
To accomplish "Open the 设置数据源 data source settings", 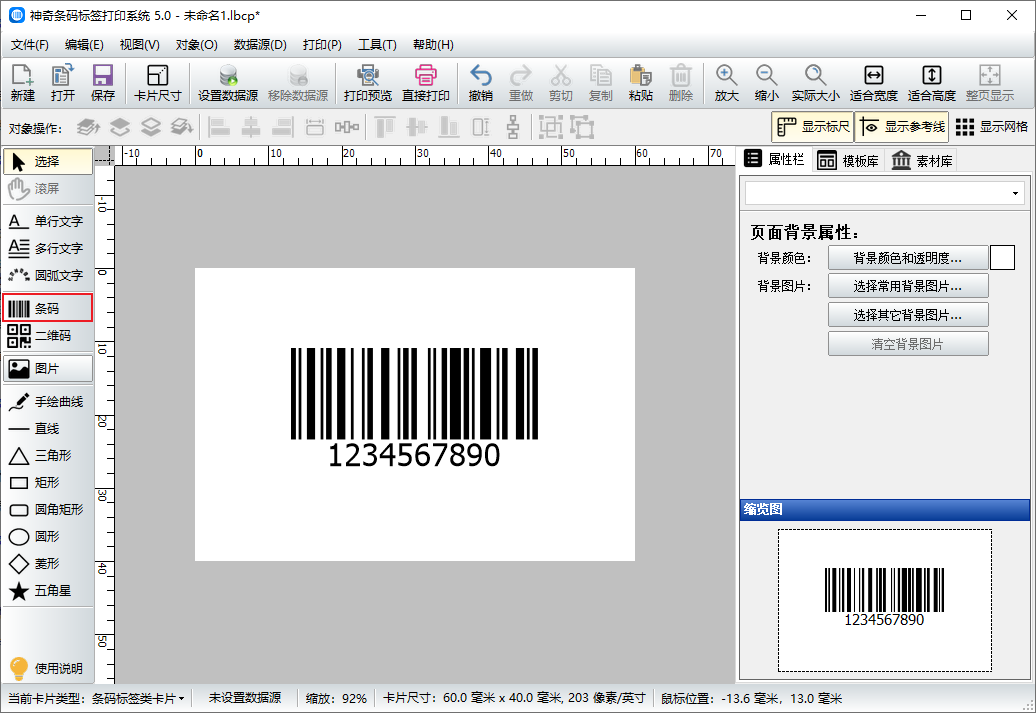I will [228, 83].
